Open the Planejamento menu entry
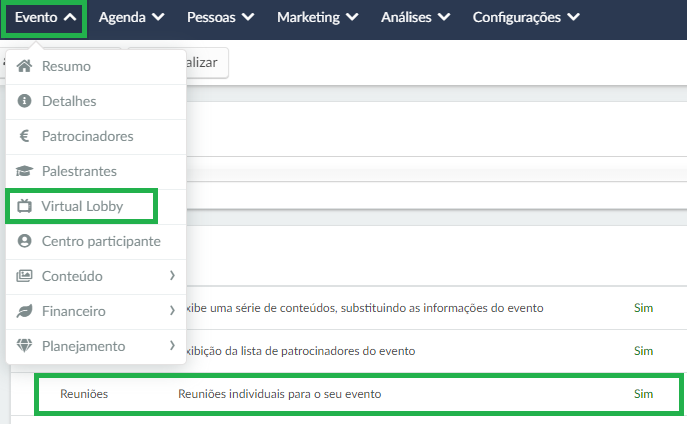Screen dimensions: 687x424 click(x=96, y=347)
